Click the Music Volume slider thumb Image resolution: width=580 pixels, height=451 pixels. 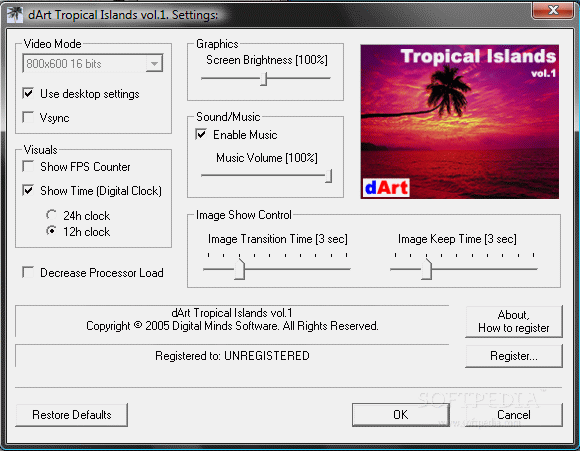tap(328, 176)
